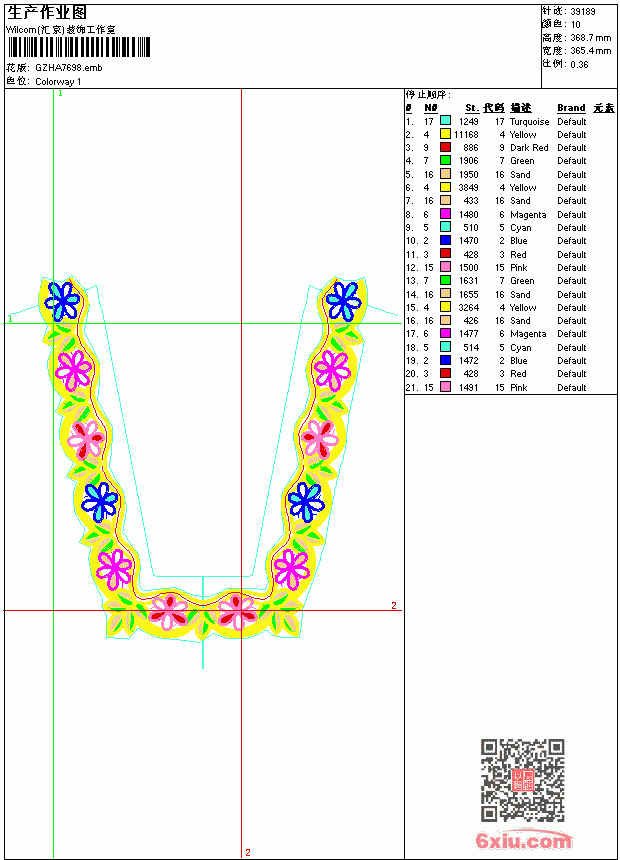
Task: Select the Blue swatch in row 10
Action: tap(446, 240)
